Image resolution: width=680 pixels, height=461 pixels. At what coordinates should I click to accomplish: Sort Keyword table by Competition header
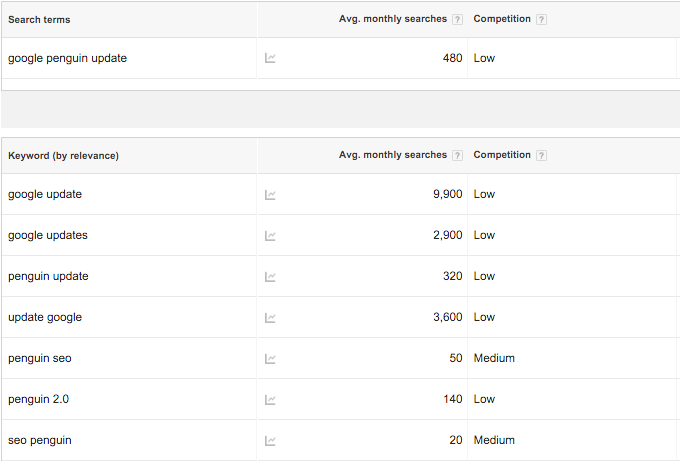(x=502, y=155)
